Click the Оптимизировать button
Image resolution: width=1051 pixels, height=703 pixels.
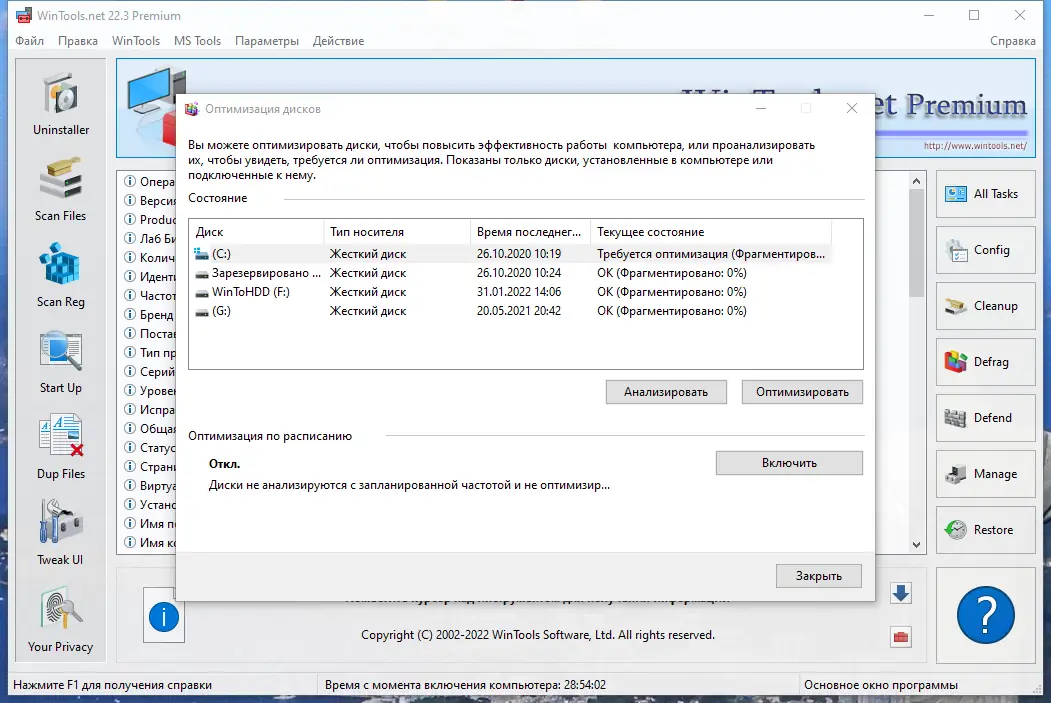click(802, 392)
